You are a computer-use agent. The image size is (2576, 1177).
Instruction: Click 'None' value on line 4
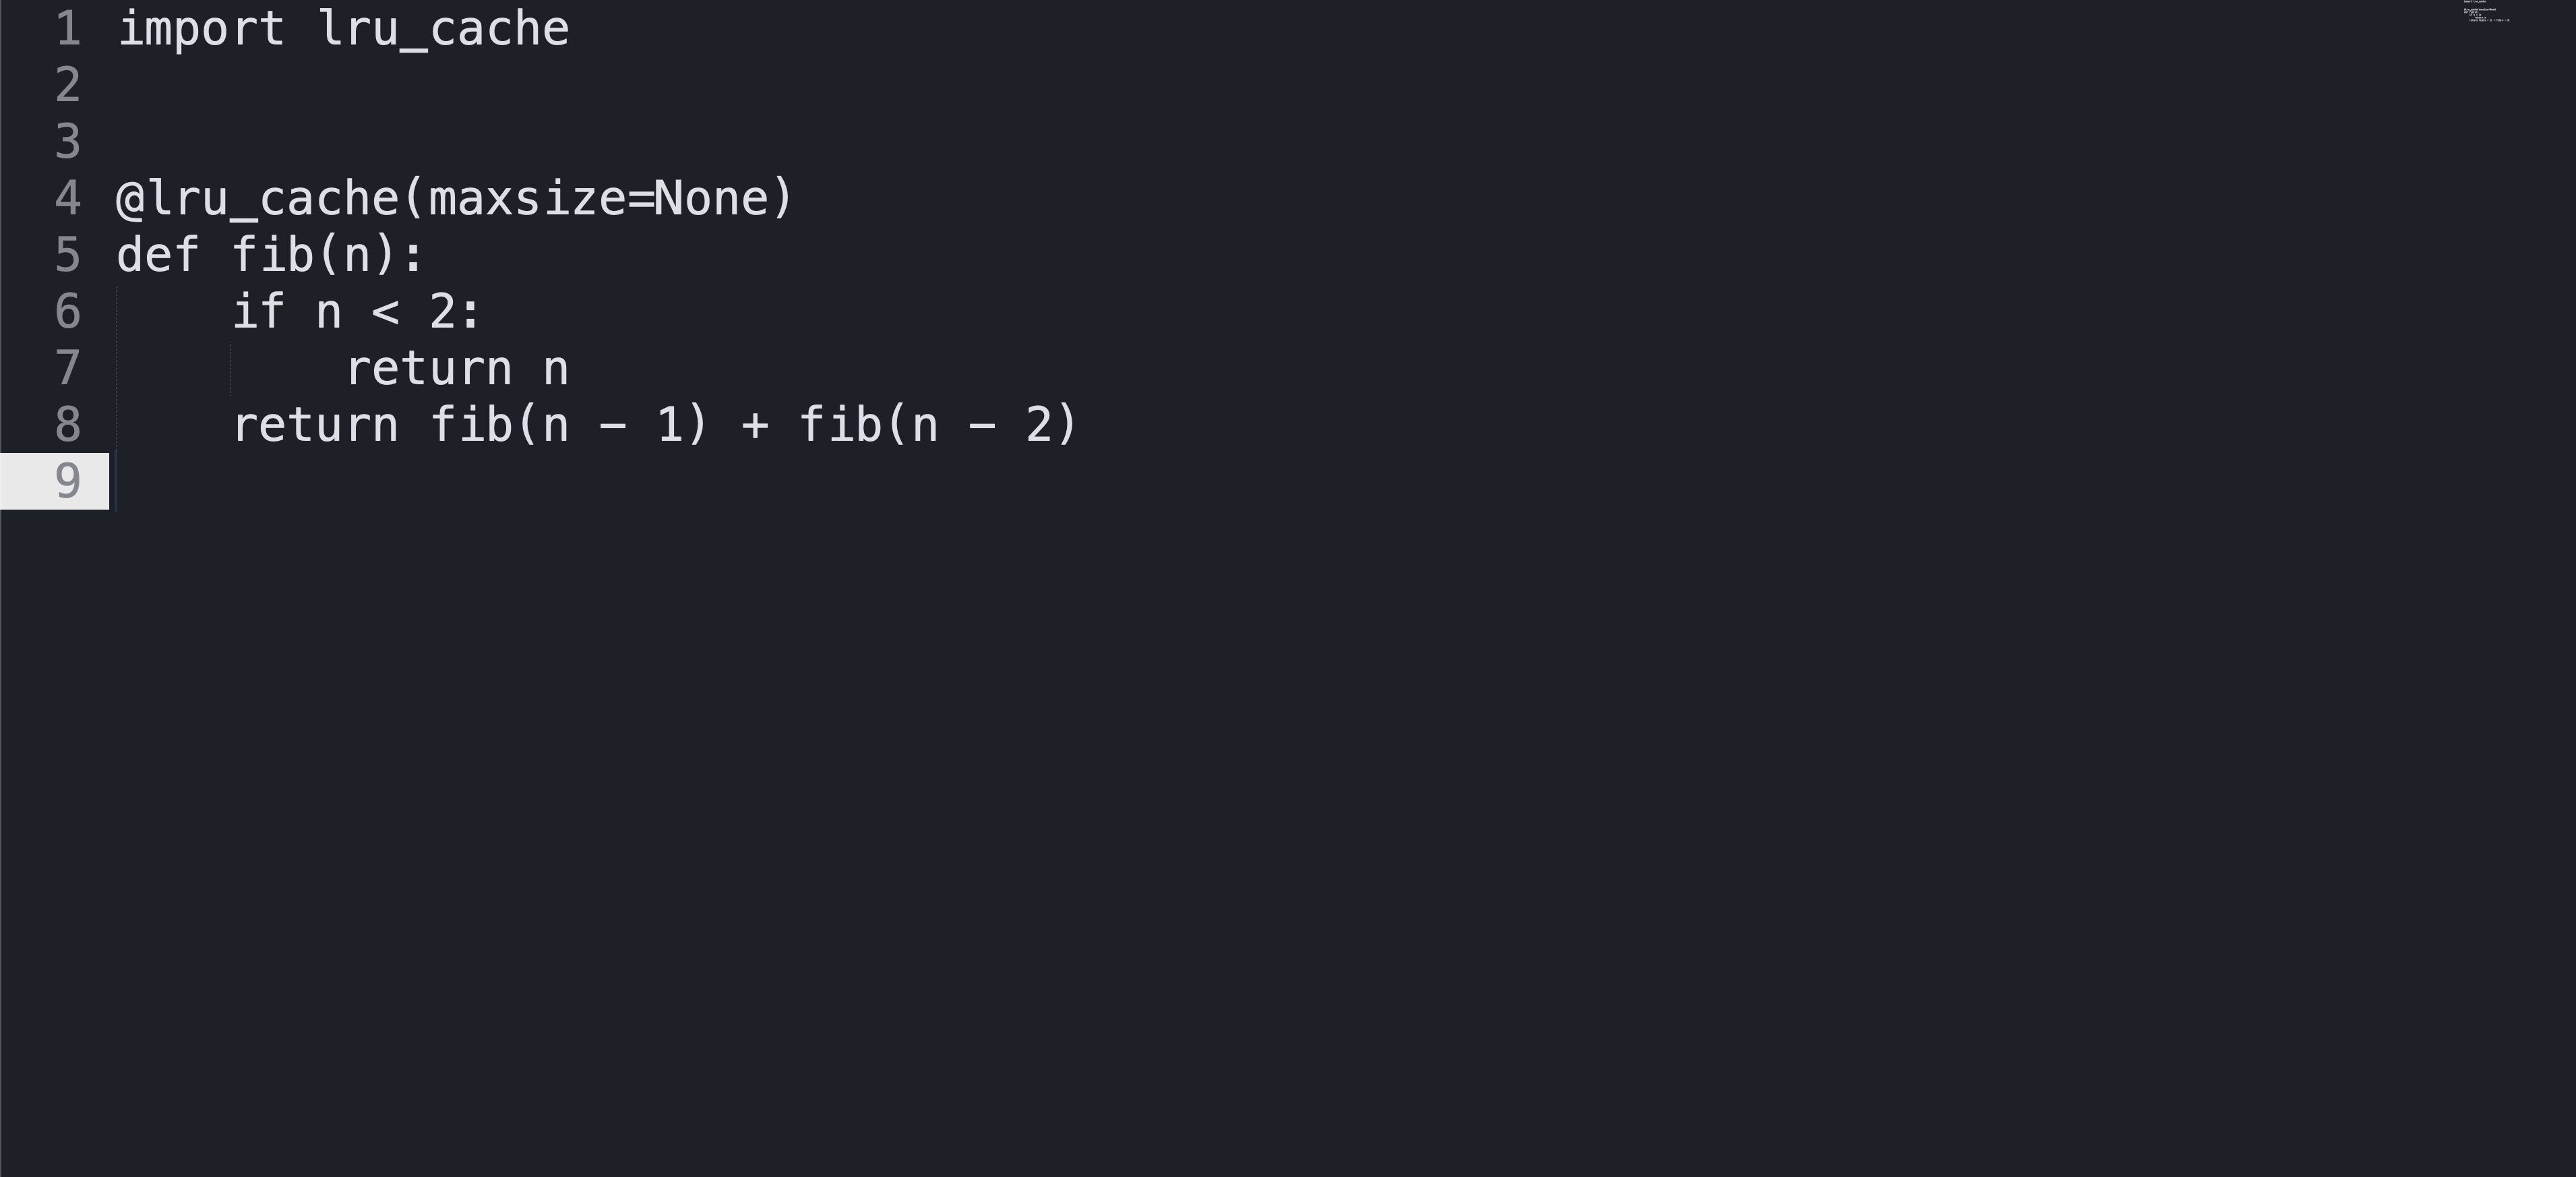(710, 198)
